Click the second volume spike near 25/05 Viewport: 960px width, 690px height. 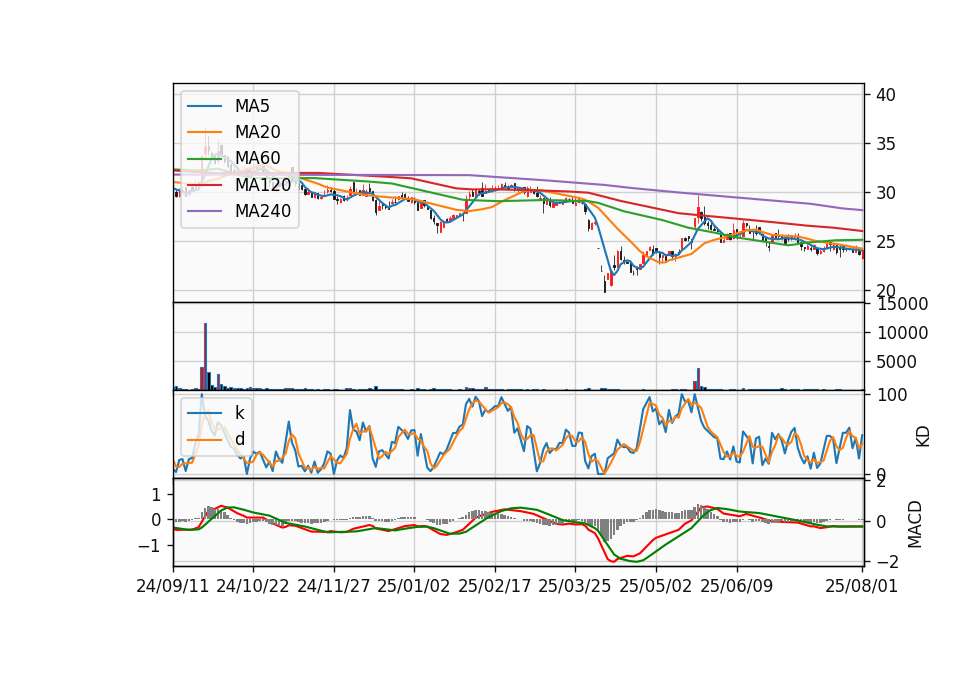click(699, 379)
